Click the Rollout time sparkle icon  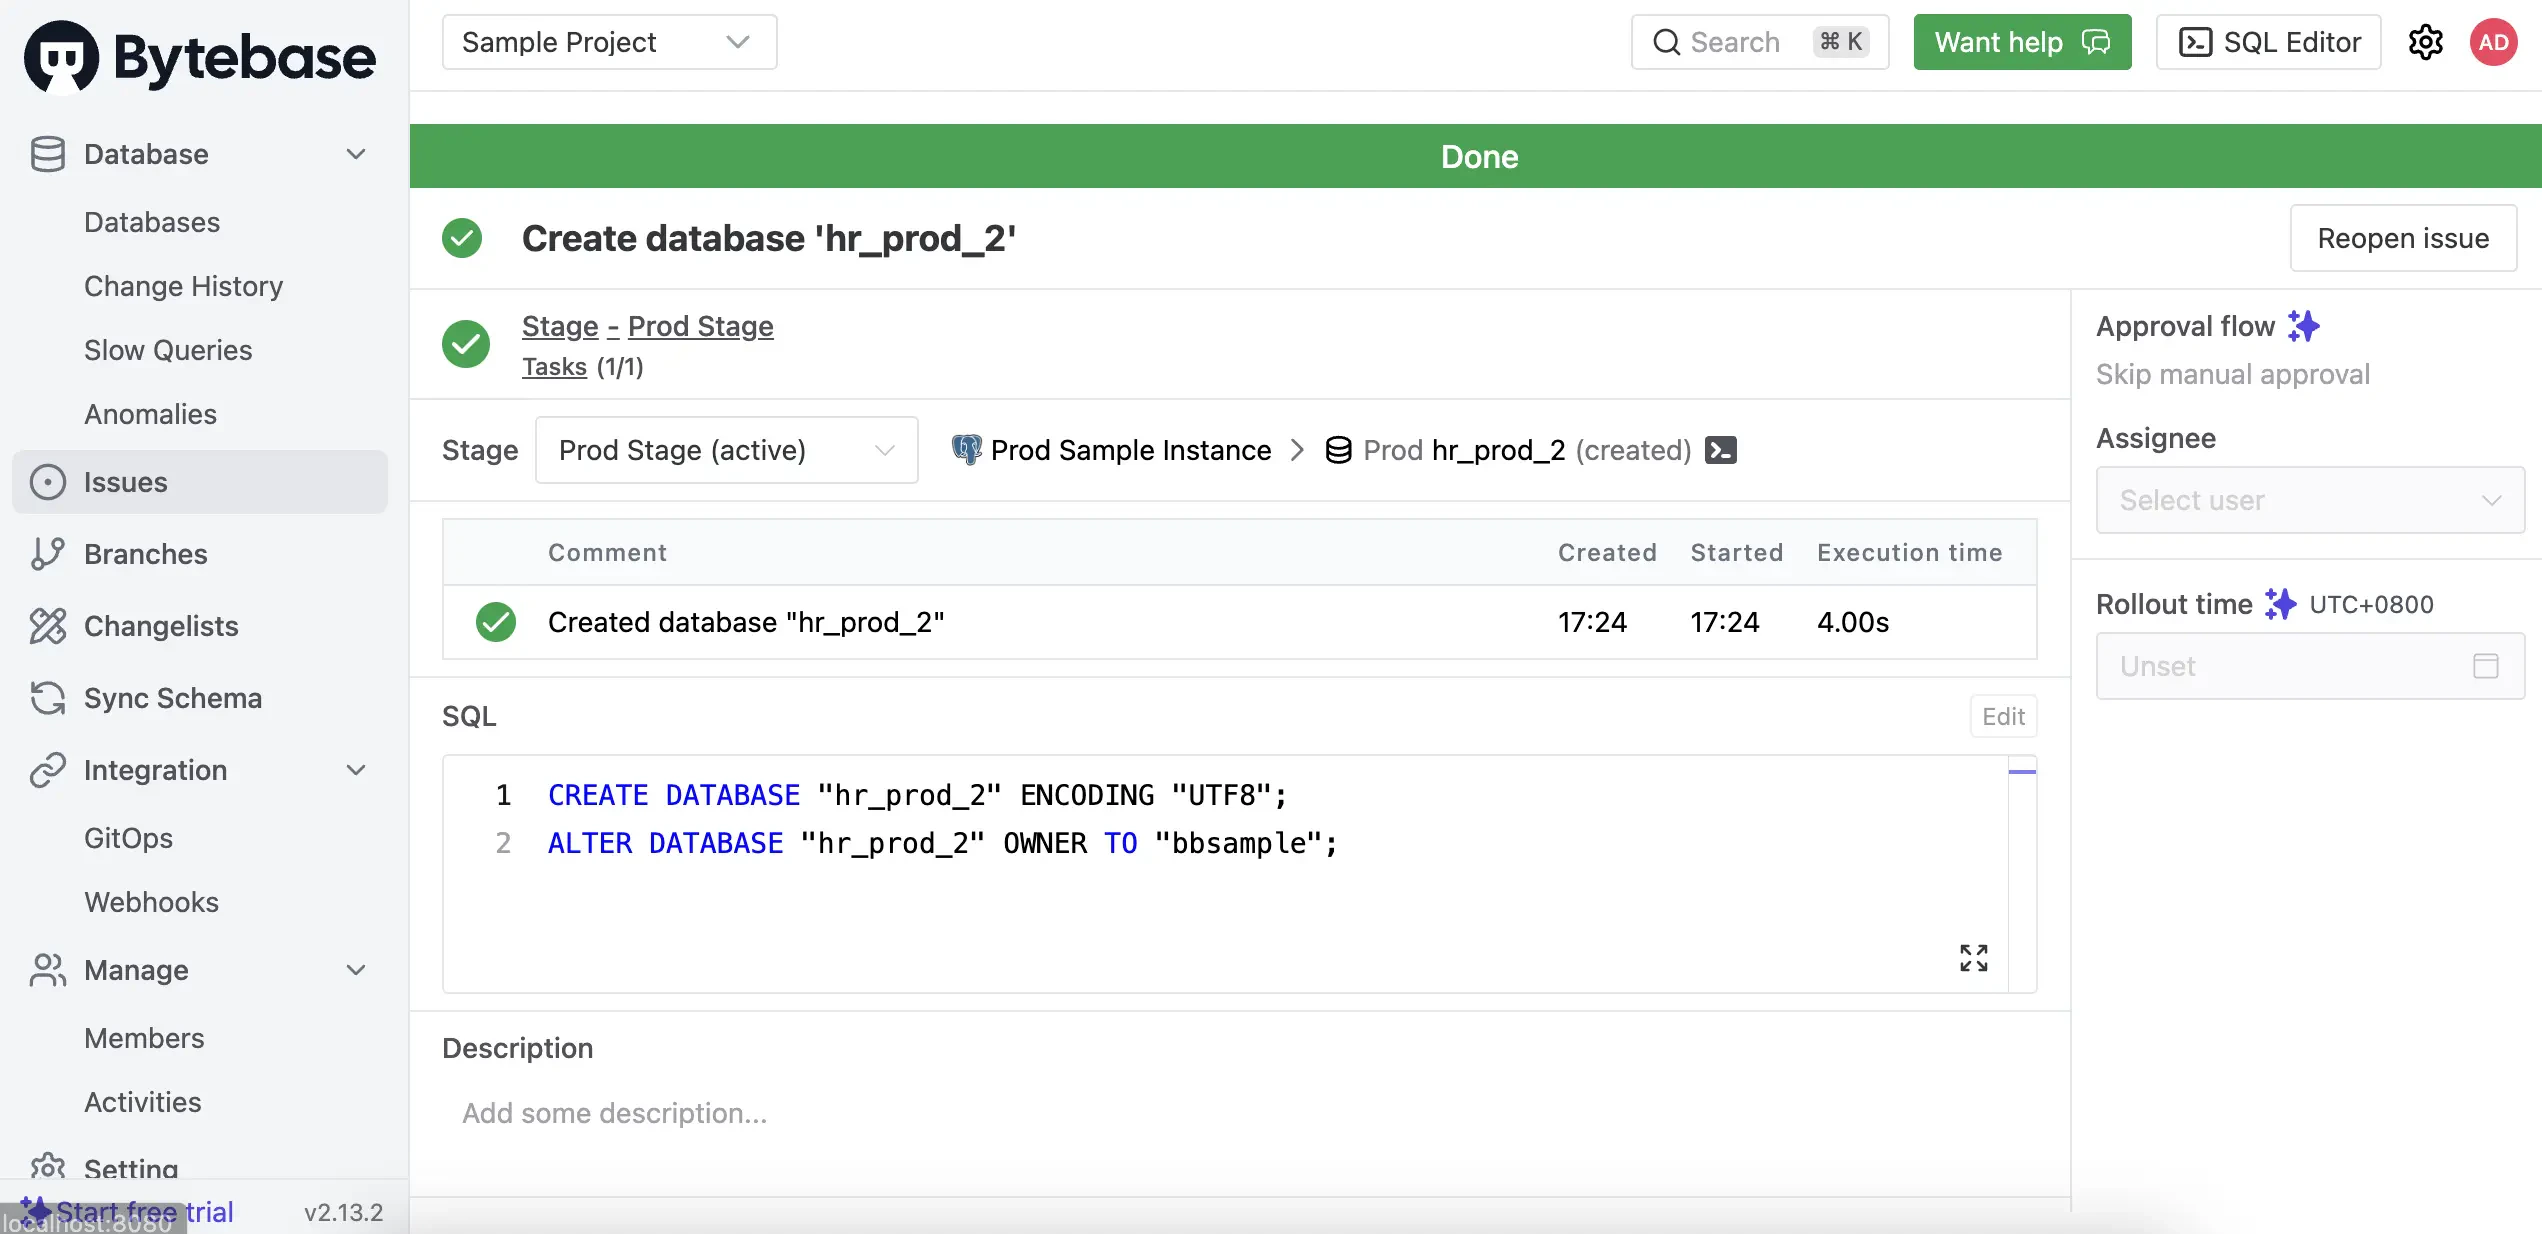[2280, 604]
